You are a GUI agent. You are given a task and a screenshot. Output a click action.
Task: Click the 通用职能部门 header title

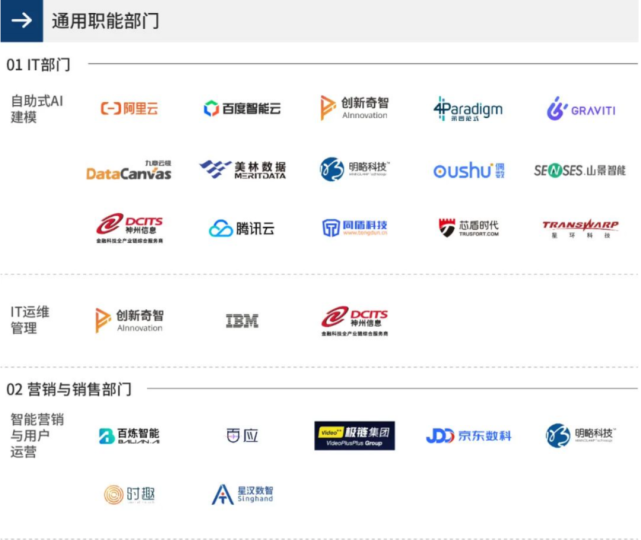tap(105, 21)
